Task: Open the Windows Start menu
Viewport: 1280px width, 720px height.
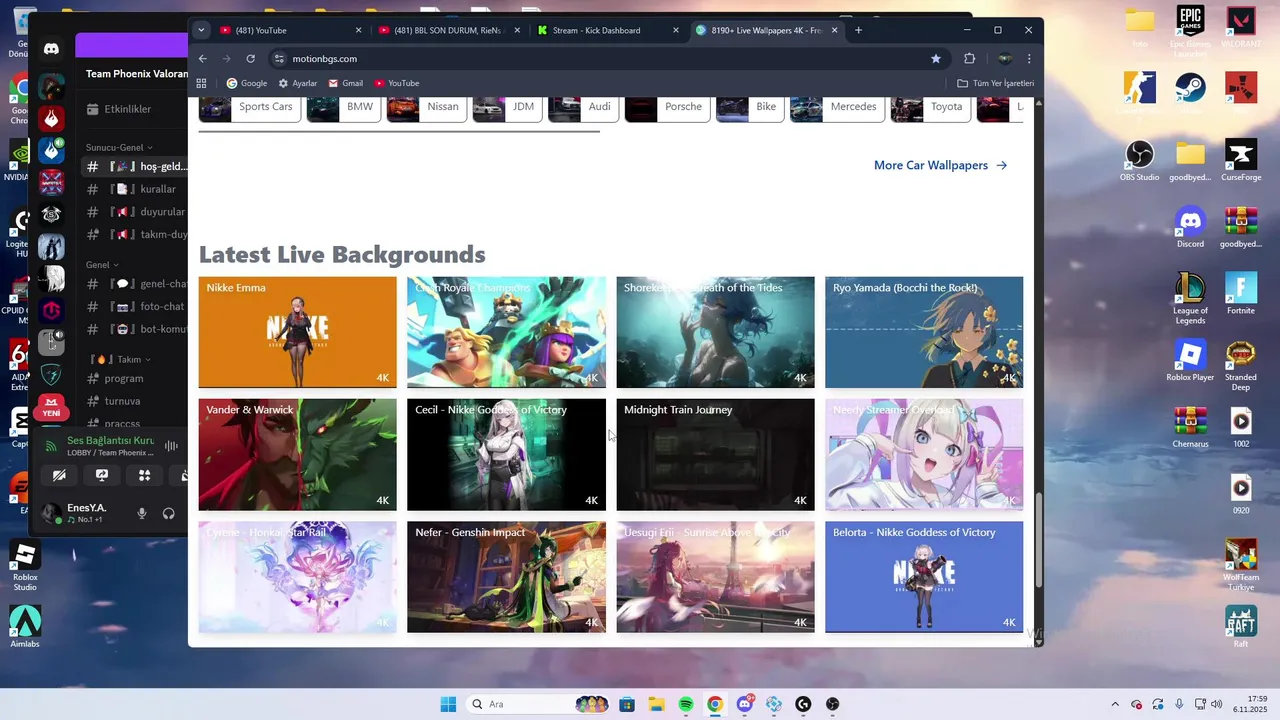Action: (x=448, y=704)
